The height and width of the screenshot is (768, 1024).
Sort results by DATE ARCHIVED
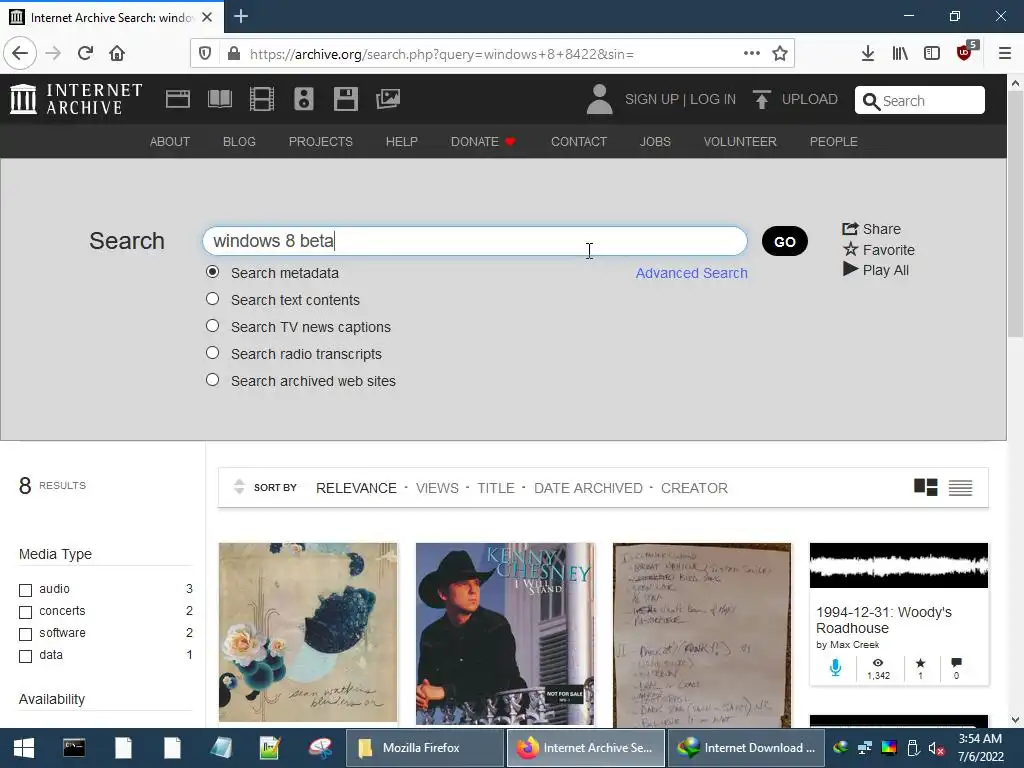(x=588, y=488)
